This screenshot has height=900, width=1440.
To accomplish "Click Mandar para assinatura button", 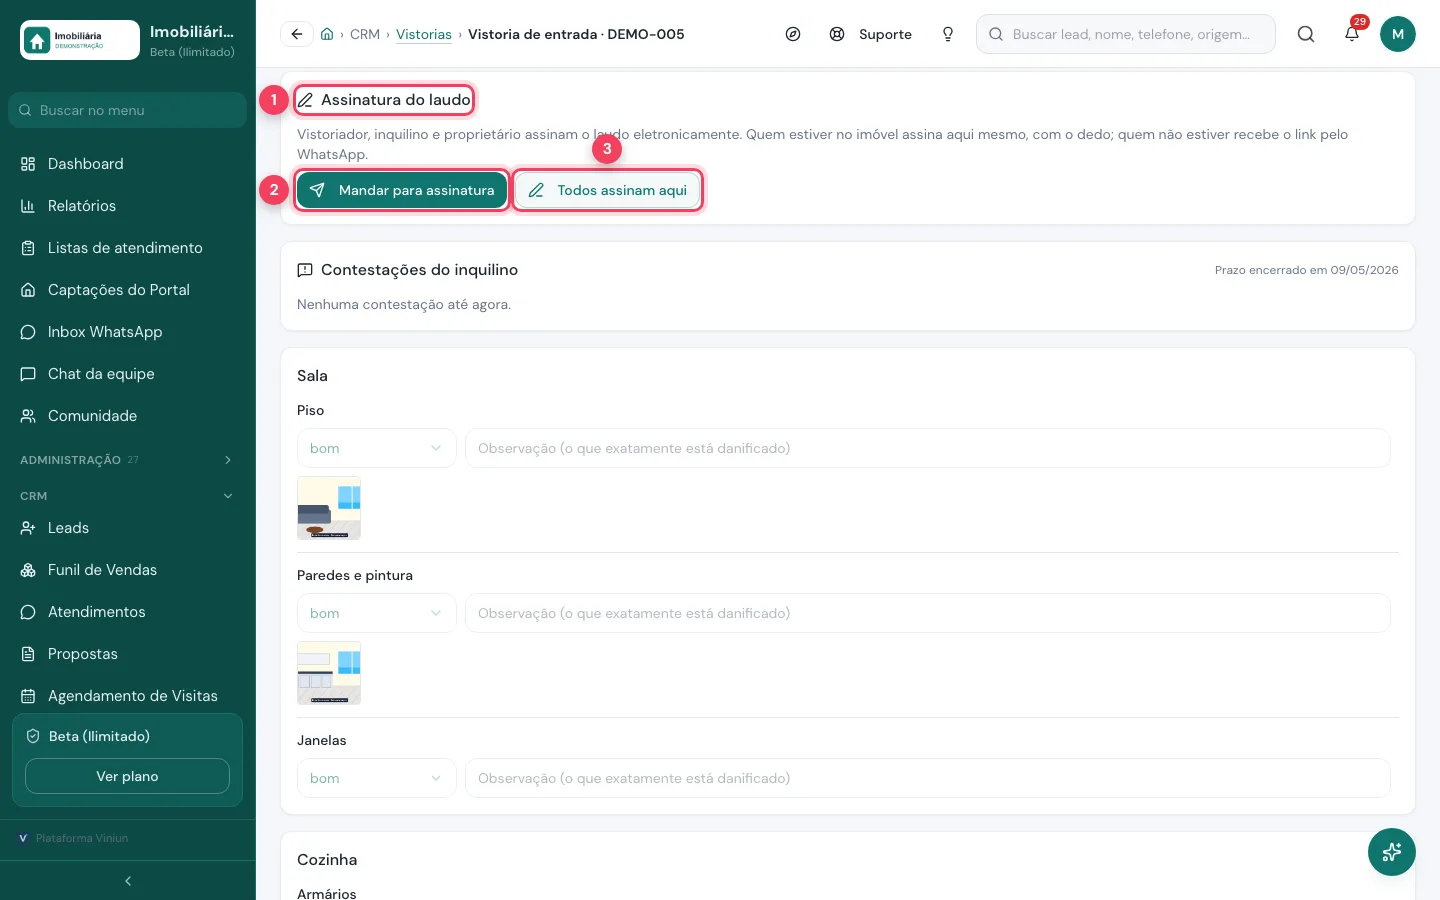I will coord(402,190).
